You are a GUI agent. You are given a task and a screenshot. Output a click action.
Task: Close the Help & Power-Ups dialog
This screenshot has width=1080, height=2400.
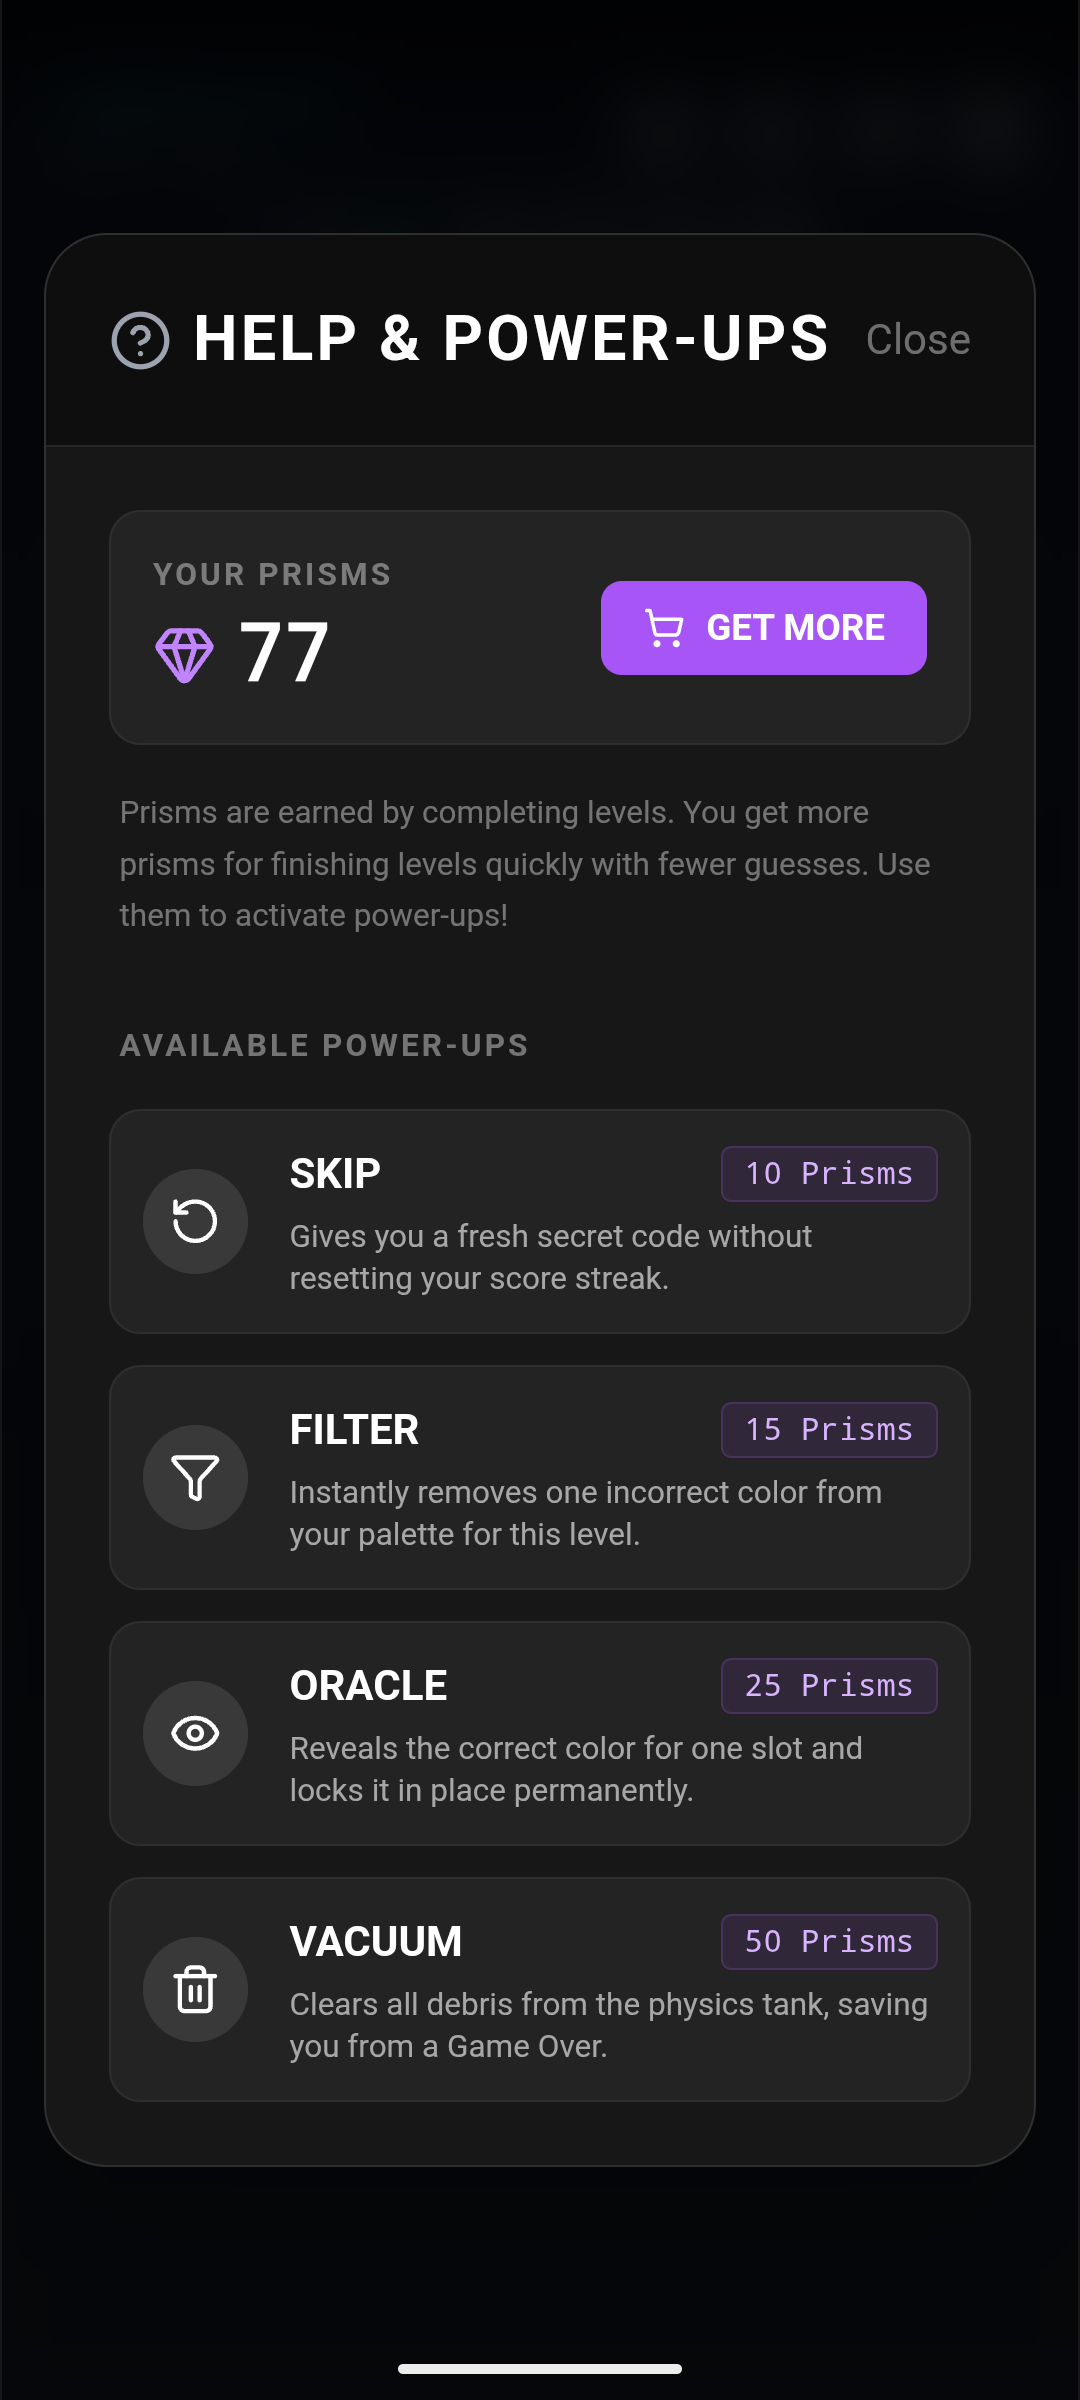tap(917, 340)
